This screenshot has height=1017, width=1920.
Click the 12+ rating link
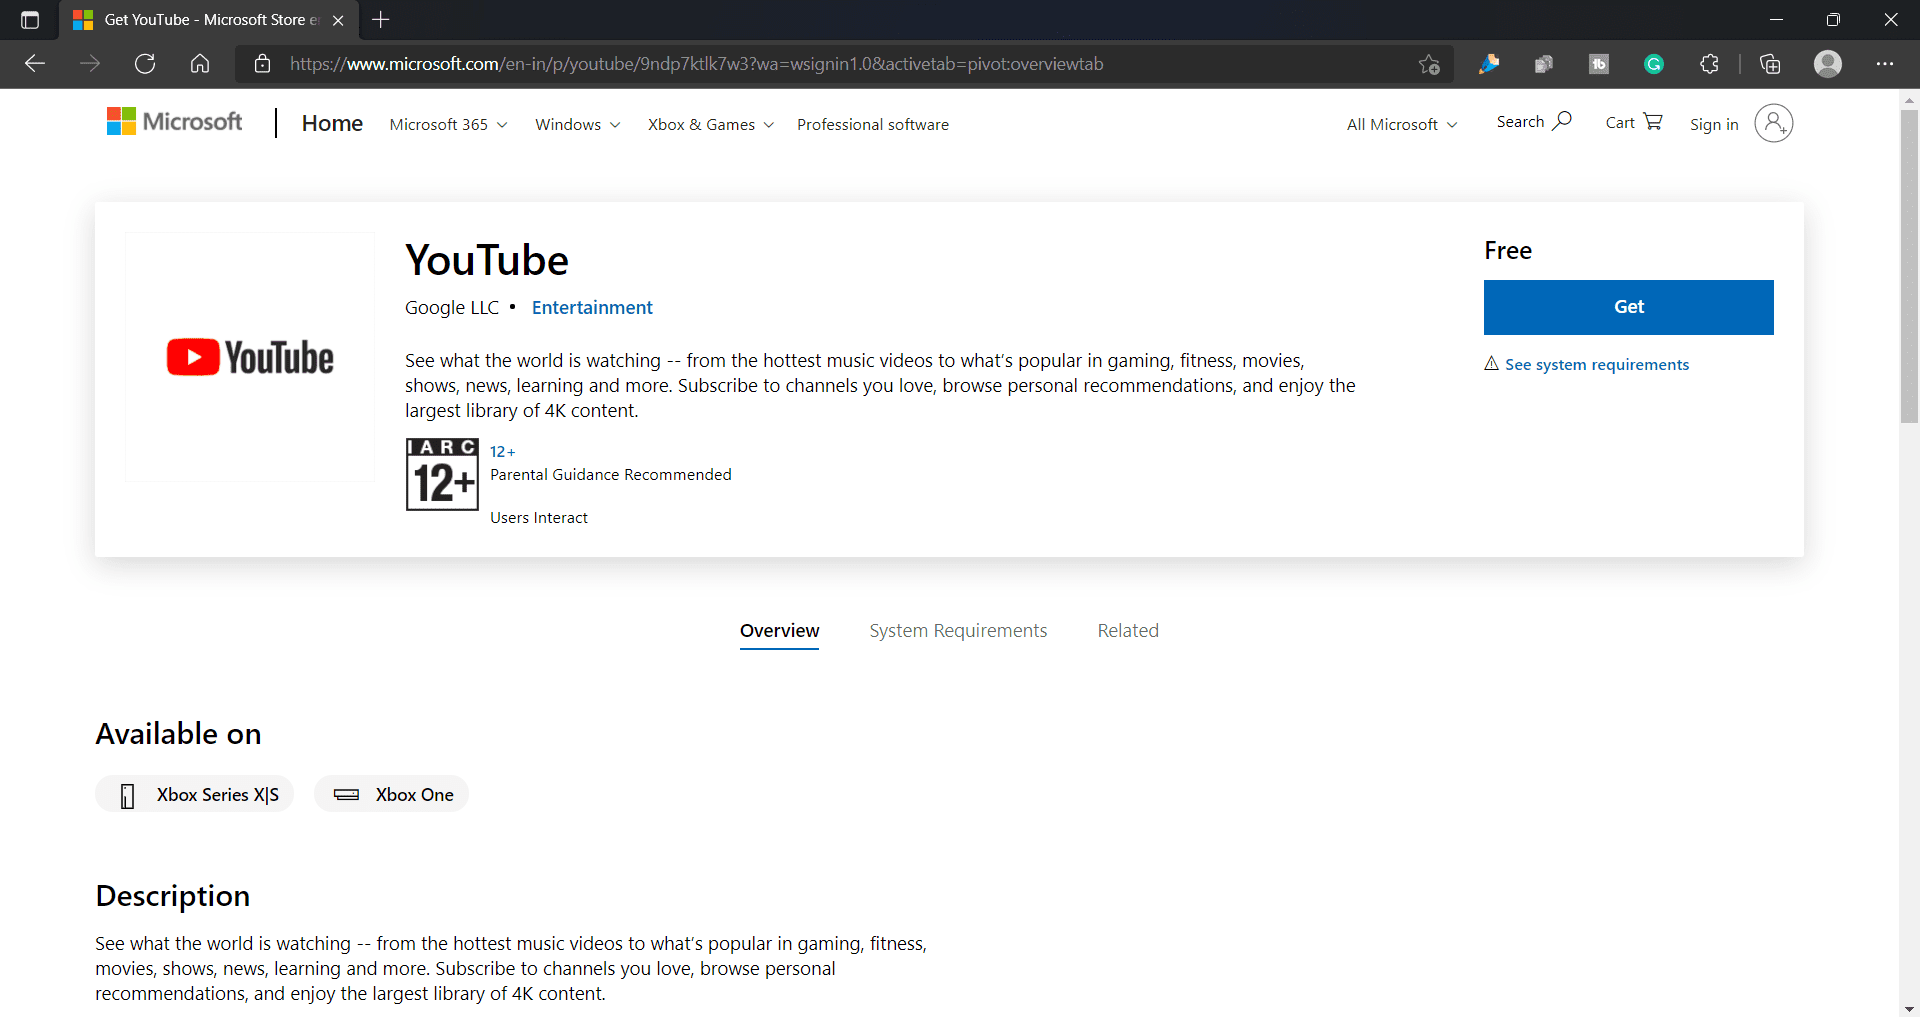point(502,452)
